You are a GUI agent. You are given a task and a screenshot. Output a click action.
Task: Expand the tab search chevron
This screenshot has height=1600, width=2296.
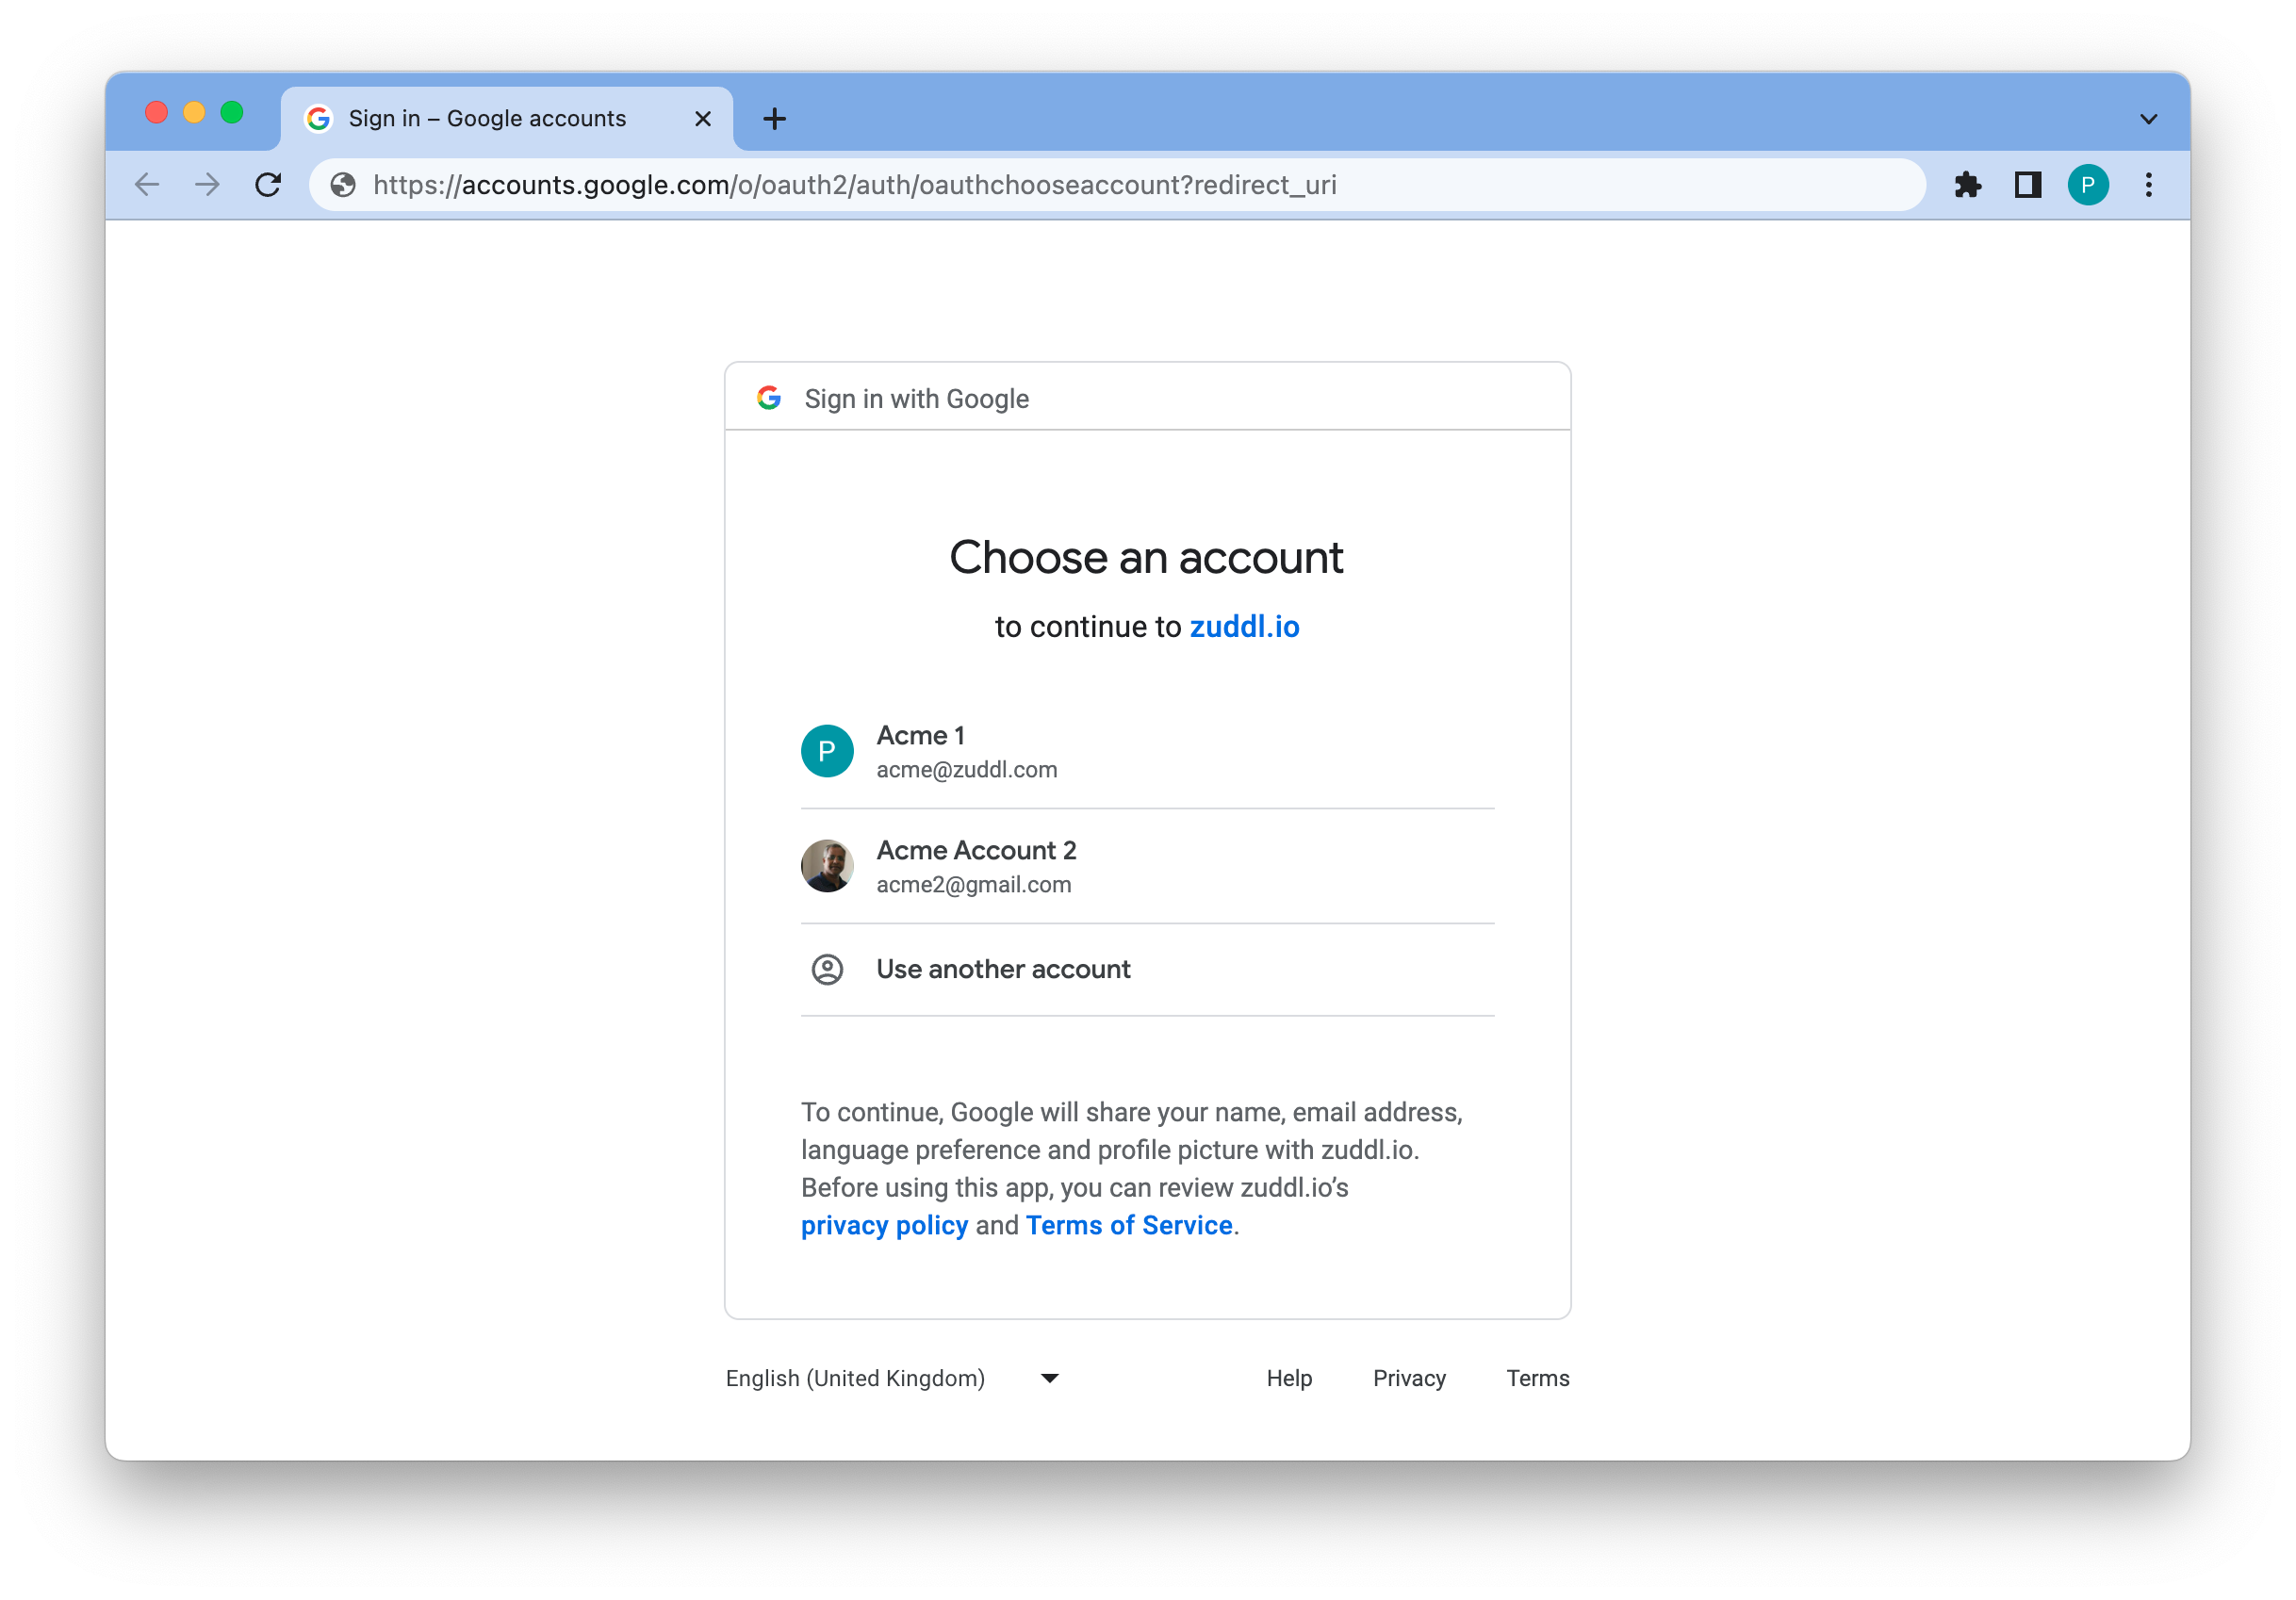[x=2148, y=119]
